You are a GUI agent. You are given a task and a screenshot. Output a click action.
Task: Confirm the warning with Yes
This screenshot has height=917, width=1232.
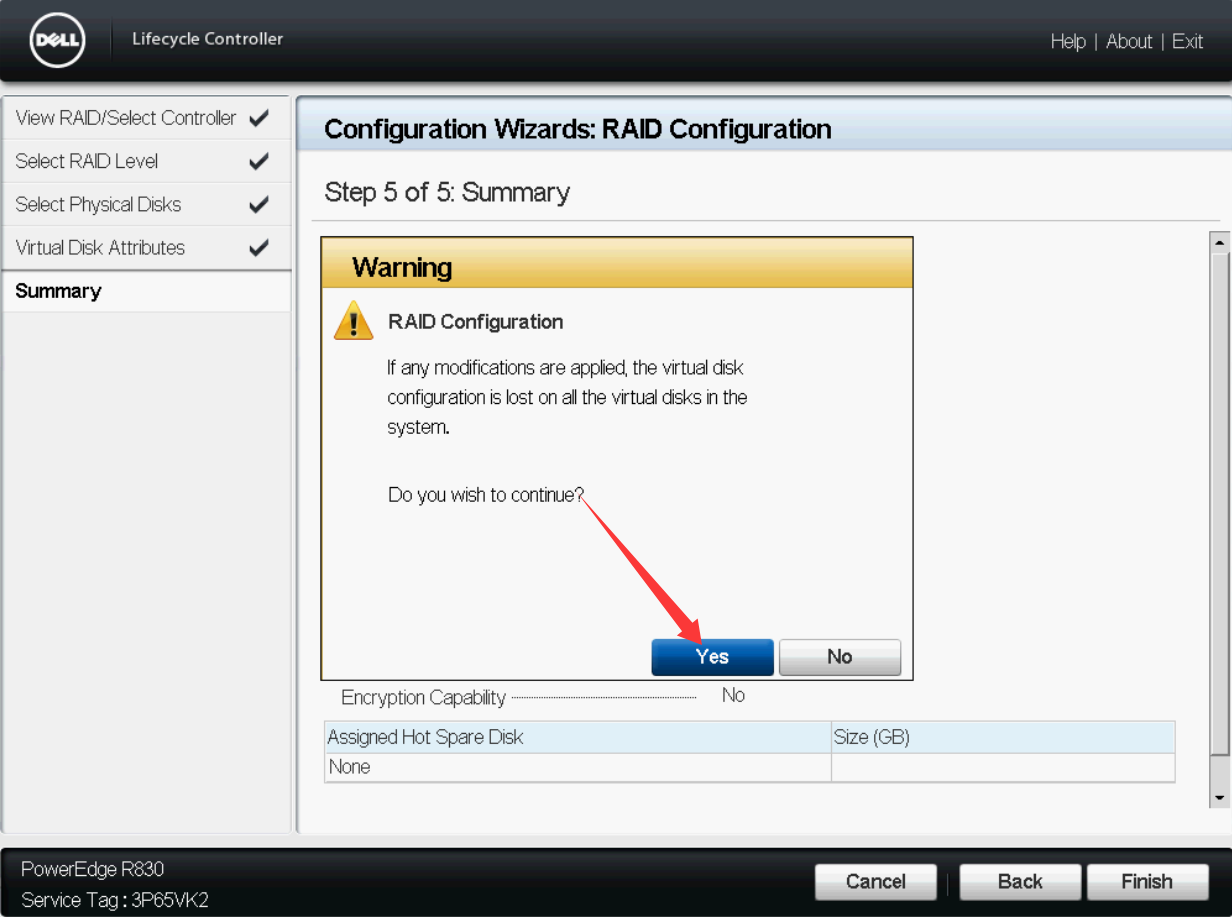tap(712, 657)
